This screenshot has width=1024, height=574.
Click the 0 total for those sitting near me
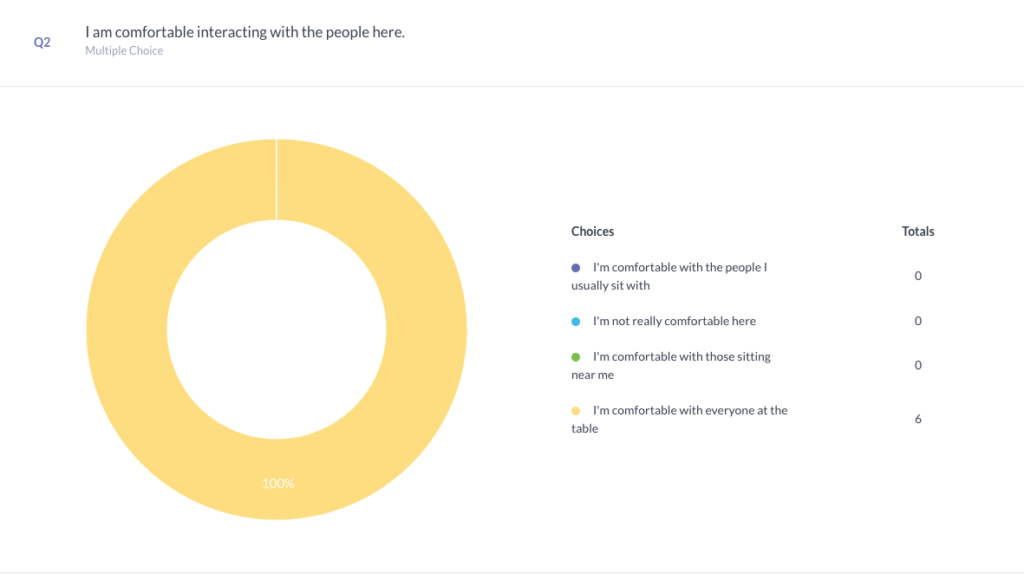pyautogui.click(x=918, y=365)
